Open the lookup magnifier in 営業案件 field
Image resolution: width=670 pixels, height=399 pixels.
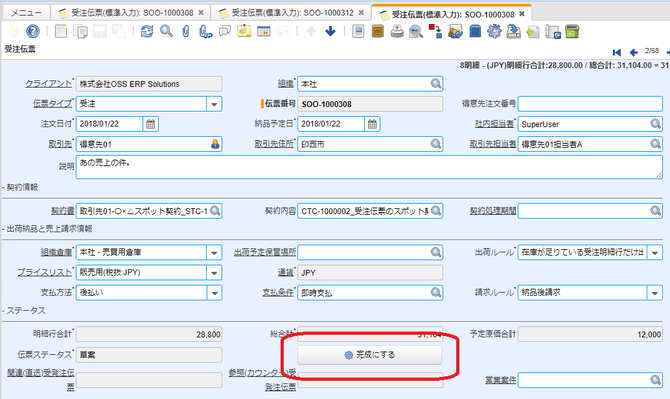tap(655, 379)
